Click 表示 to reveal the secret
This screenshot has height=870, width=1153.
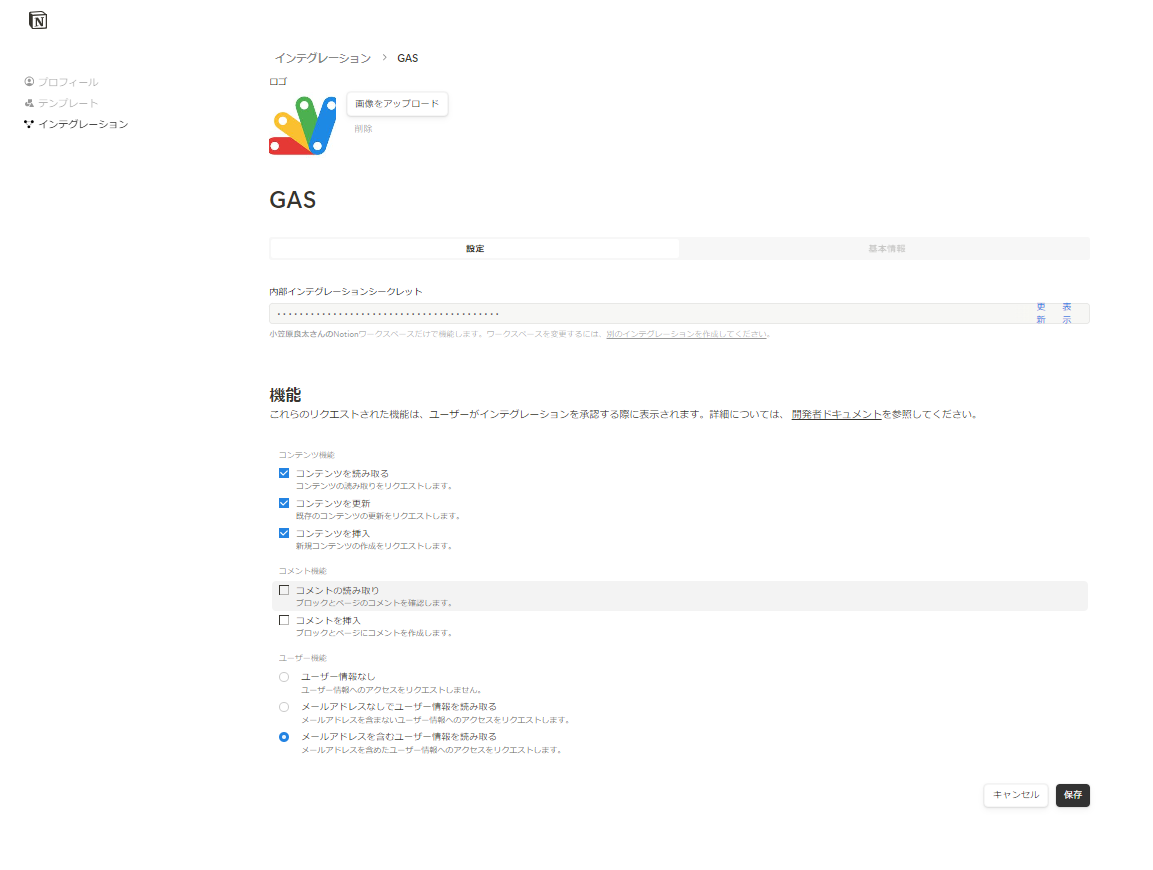[x=1067, y=313]
